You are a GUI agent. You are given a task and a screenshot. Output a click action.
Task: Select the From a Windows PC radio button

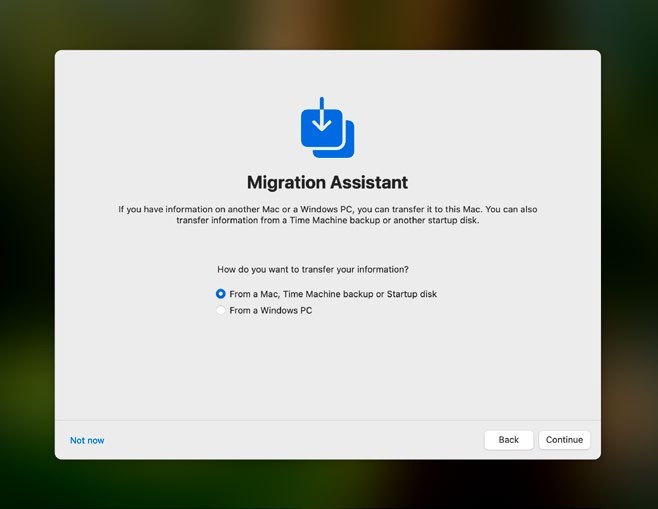point(221,311)
